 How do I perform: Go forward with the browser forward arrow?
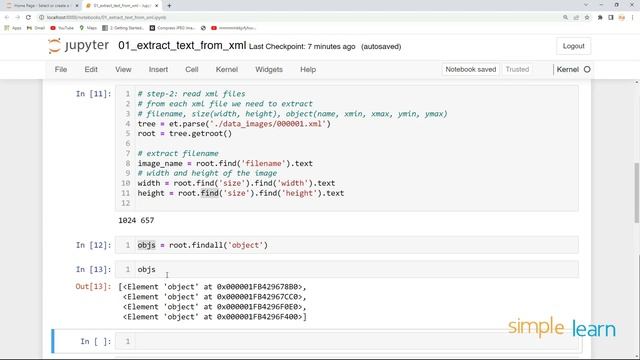tap(18, 18)
